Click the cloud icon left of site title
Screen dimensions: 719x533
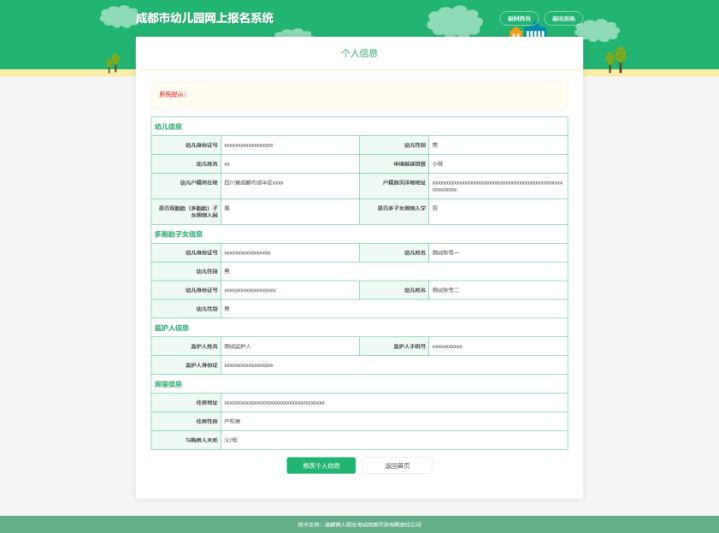click(x=118, y=17)
